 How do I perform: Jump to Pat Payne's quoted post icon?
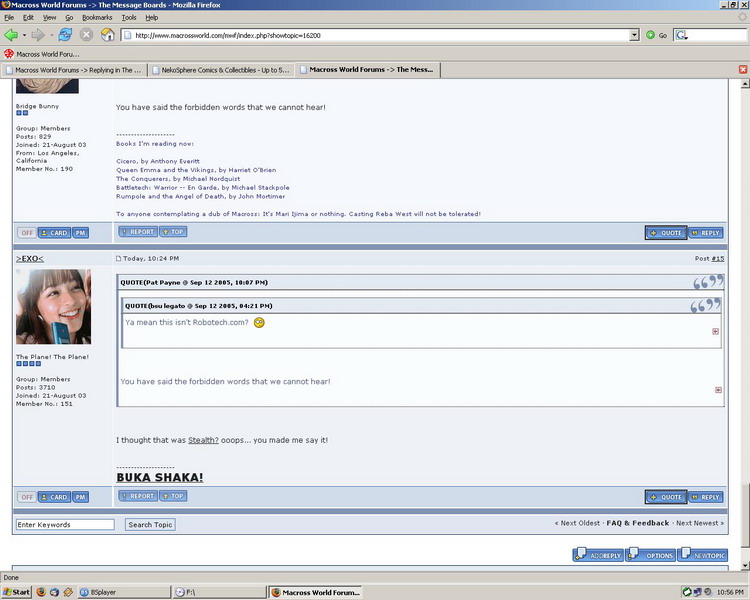click(718, 390)
